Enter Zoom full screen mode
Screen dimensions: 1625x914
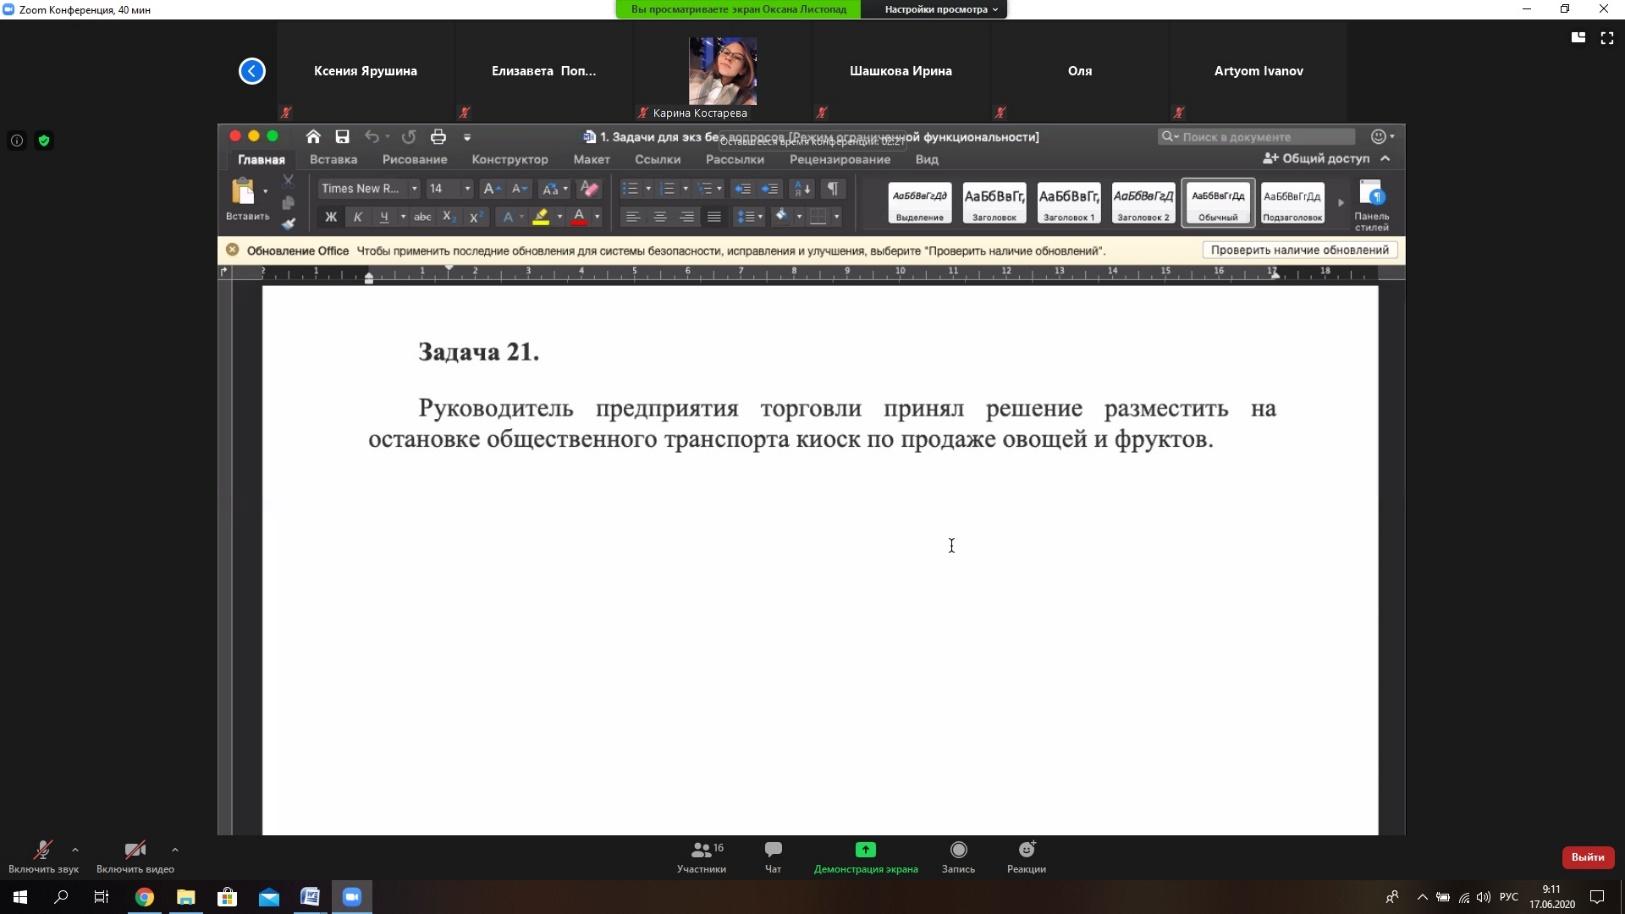coord(1607,38)
